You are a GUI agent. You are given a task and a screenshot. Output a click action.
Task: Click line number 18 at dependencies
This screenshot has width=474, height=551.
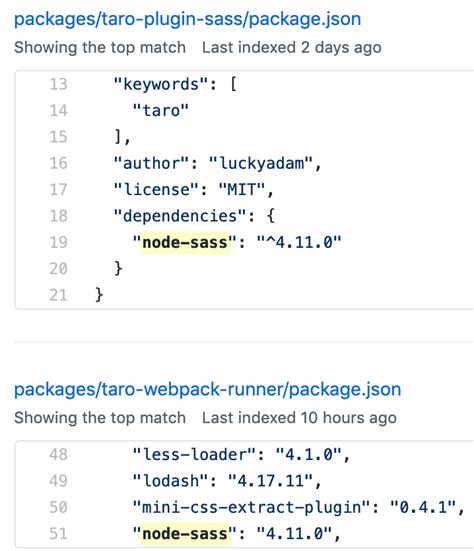(58, 216)
